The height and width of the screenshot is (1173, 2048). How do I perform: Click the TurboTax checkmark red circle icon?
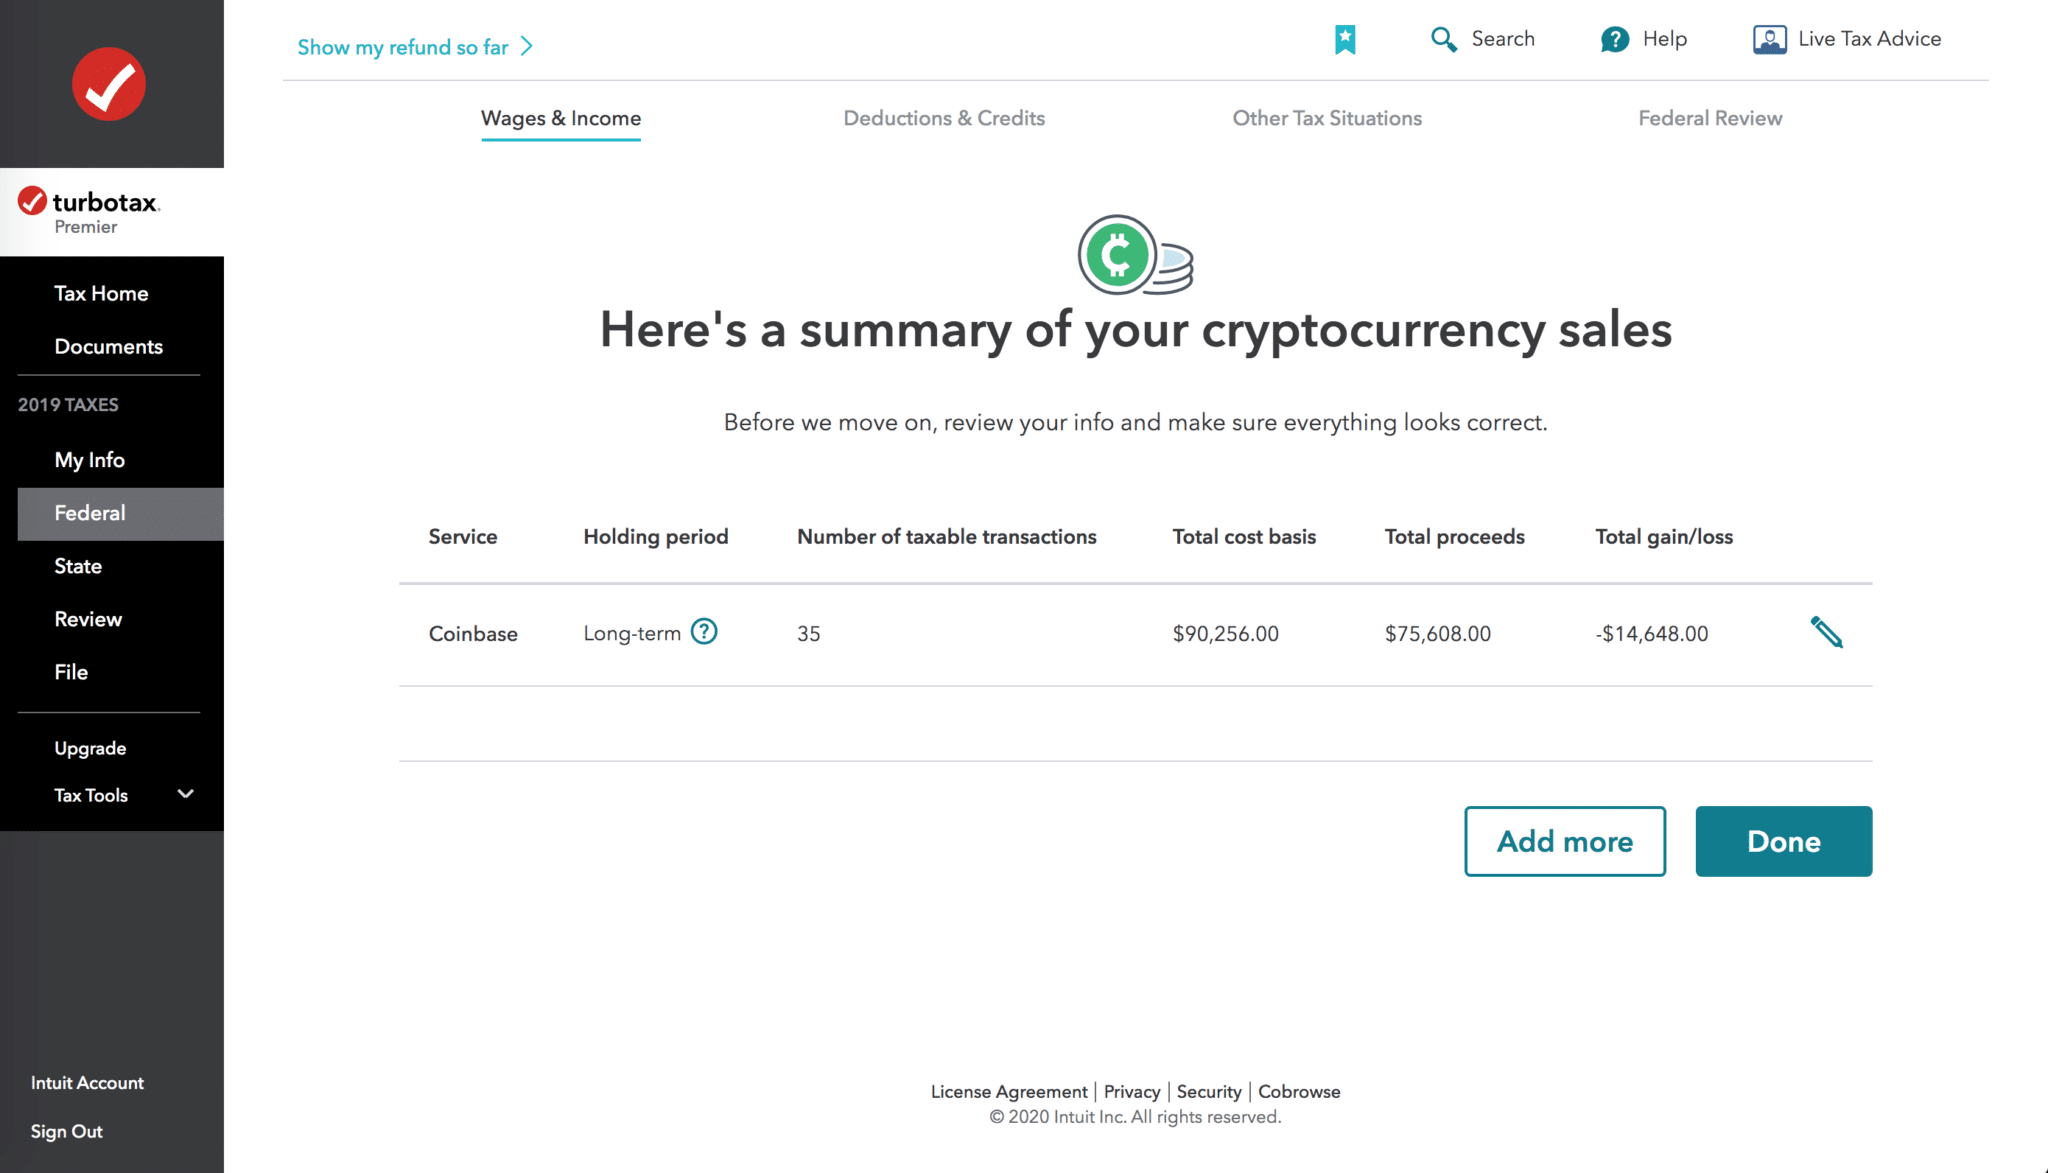(x=111, y=83)
